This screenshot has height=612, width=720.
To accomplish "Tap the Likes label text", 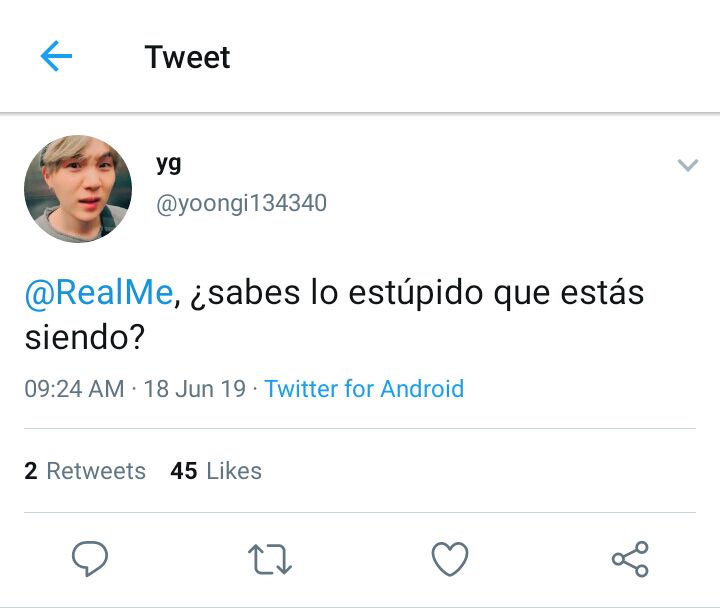I will (234, 471).
